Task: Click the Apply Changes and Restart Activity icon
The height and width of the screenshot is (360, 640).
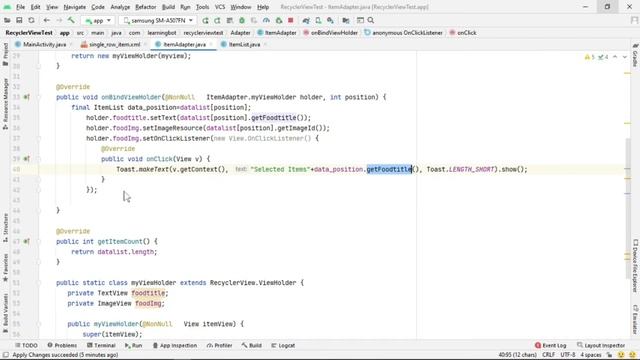Action: coord(218,20)
